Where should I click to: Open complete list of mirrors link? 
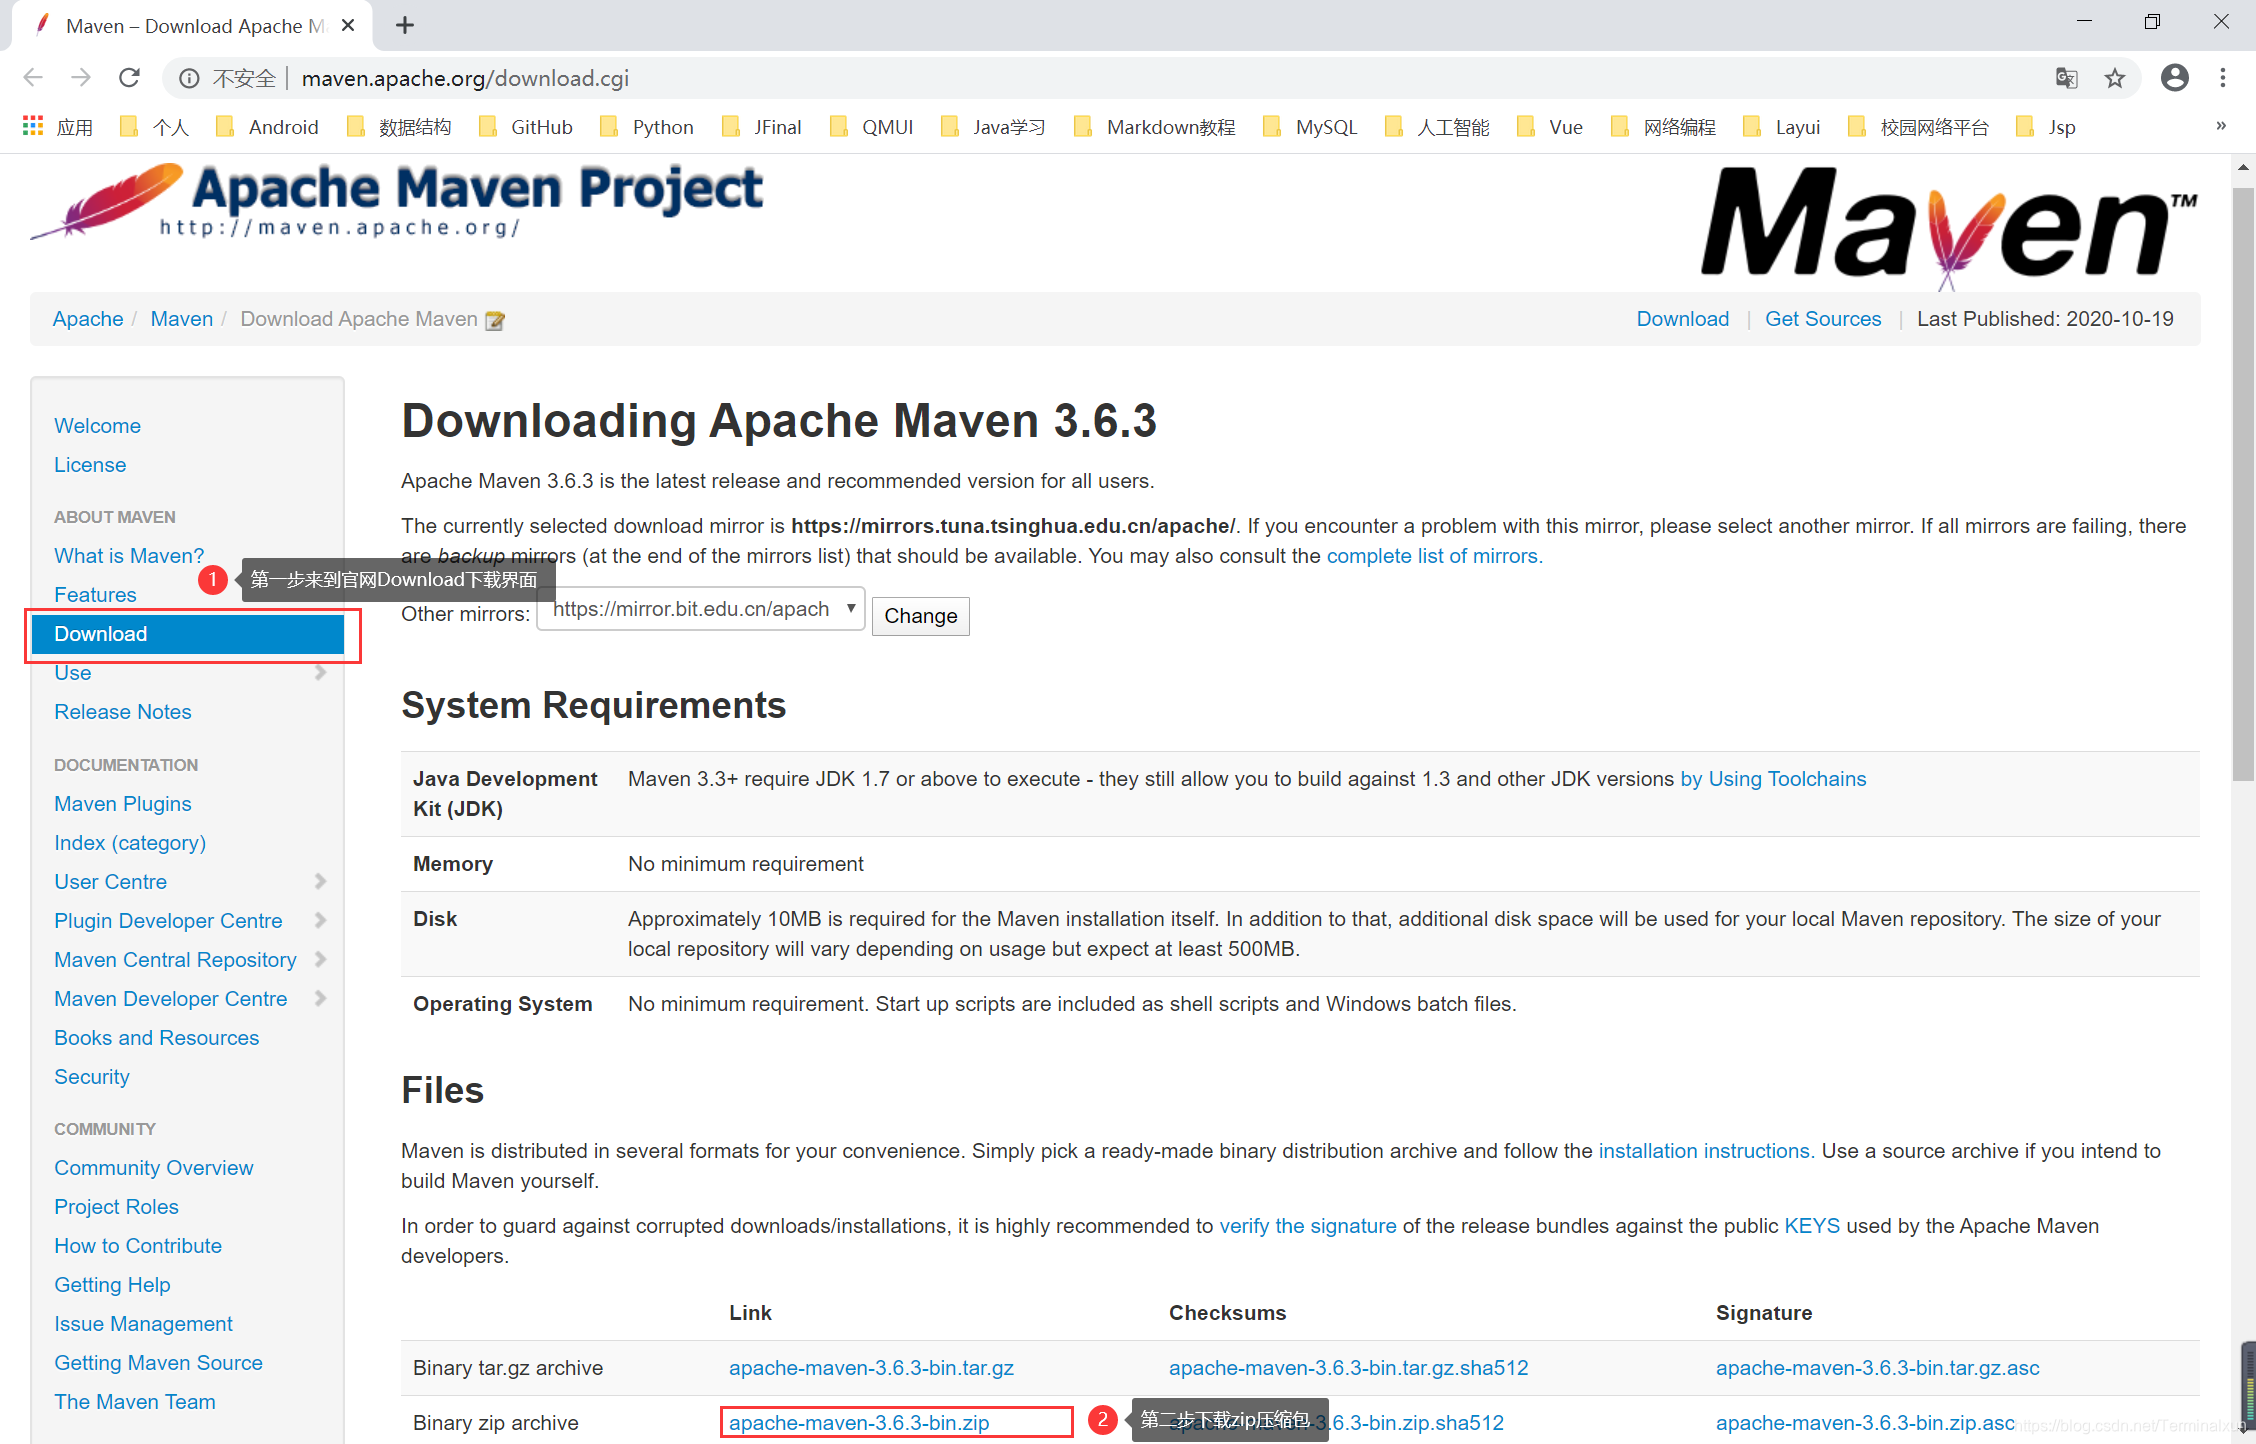[1434, 556]
